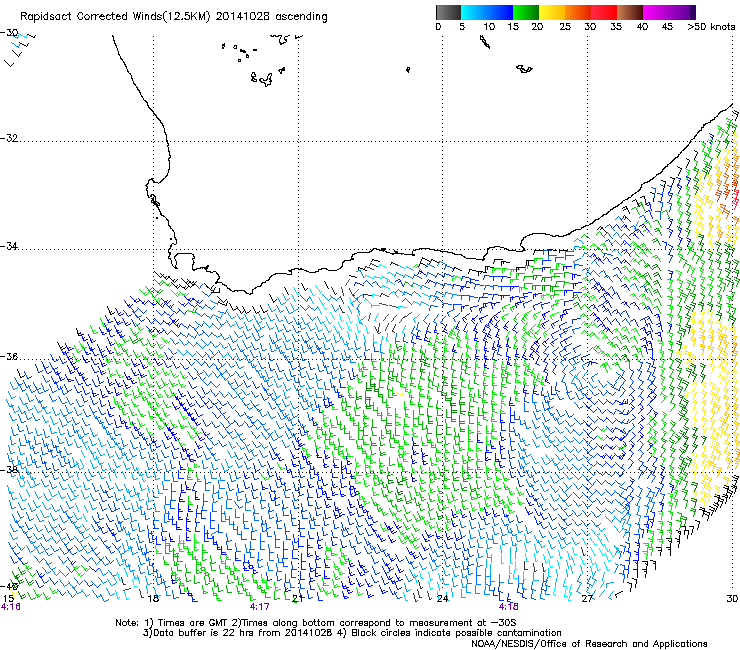Viewport: 740px width, 650px height.
Task: Click the 'Note: 1) Times are GMT' footnote line
Action: coord(315,623)
